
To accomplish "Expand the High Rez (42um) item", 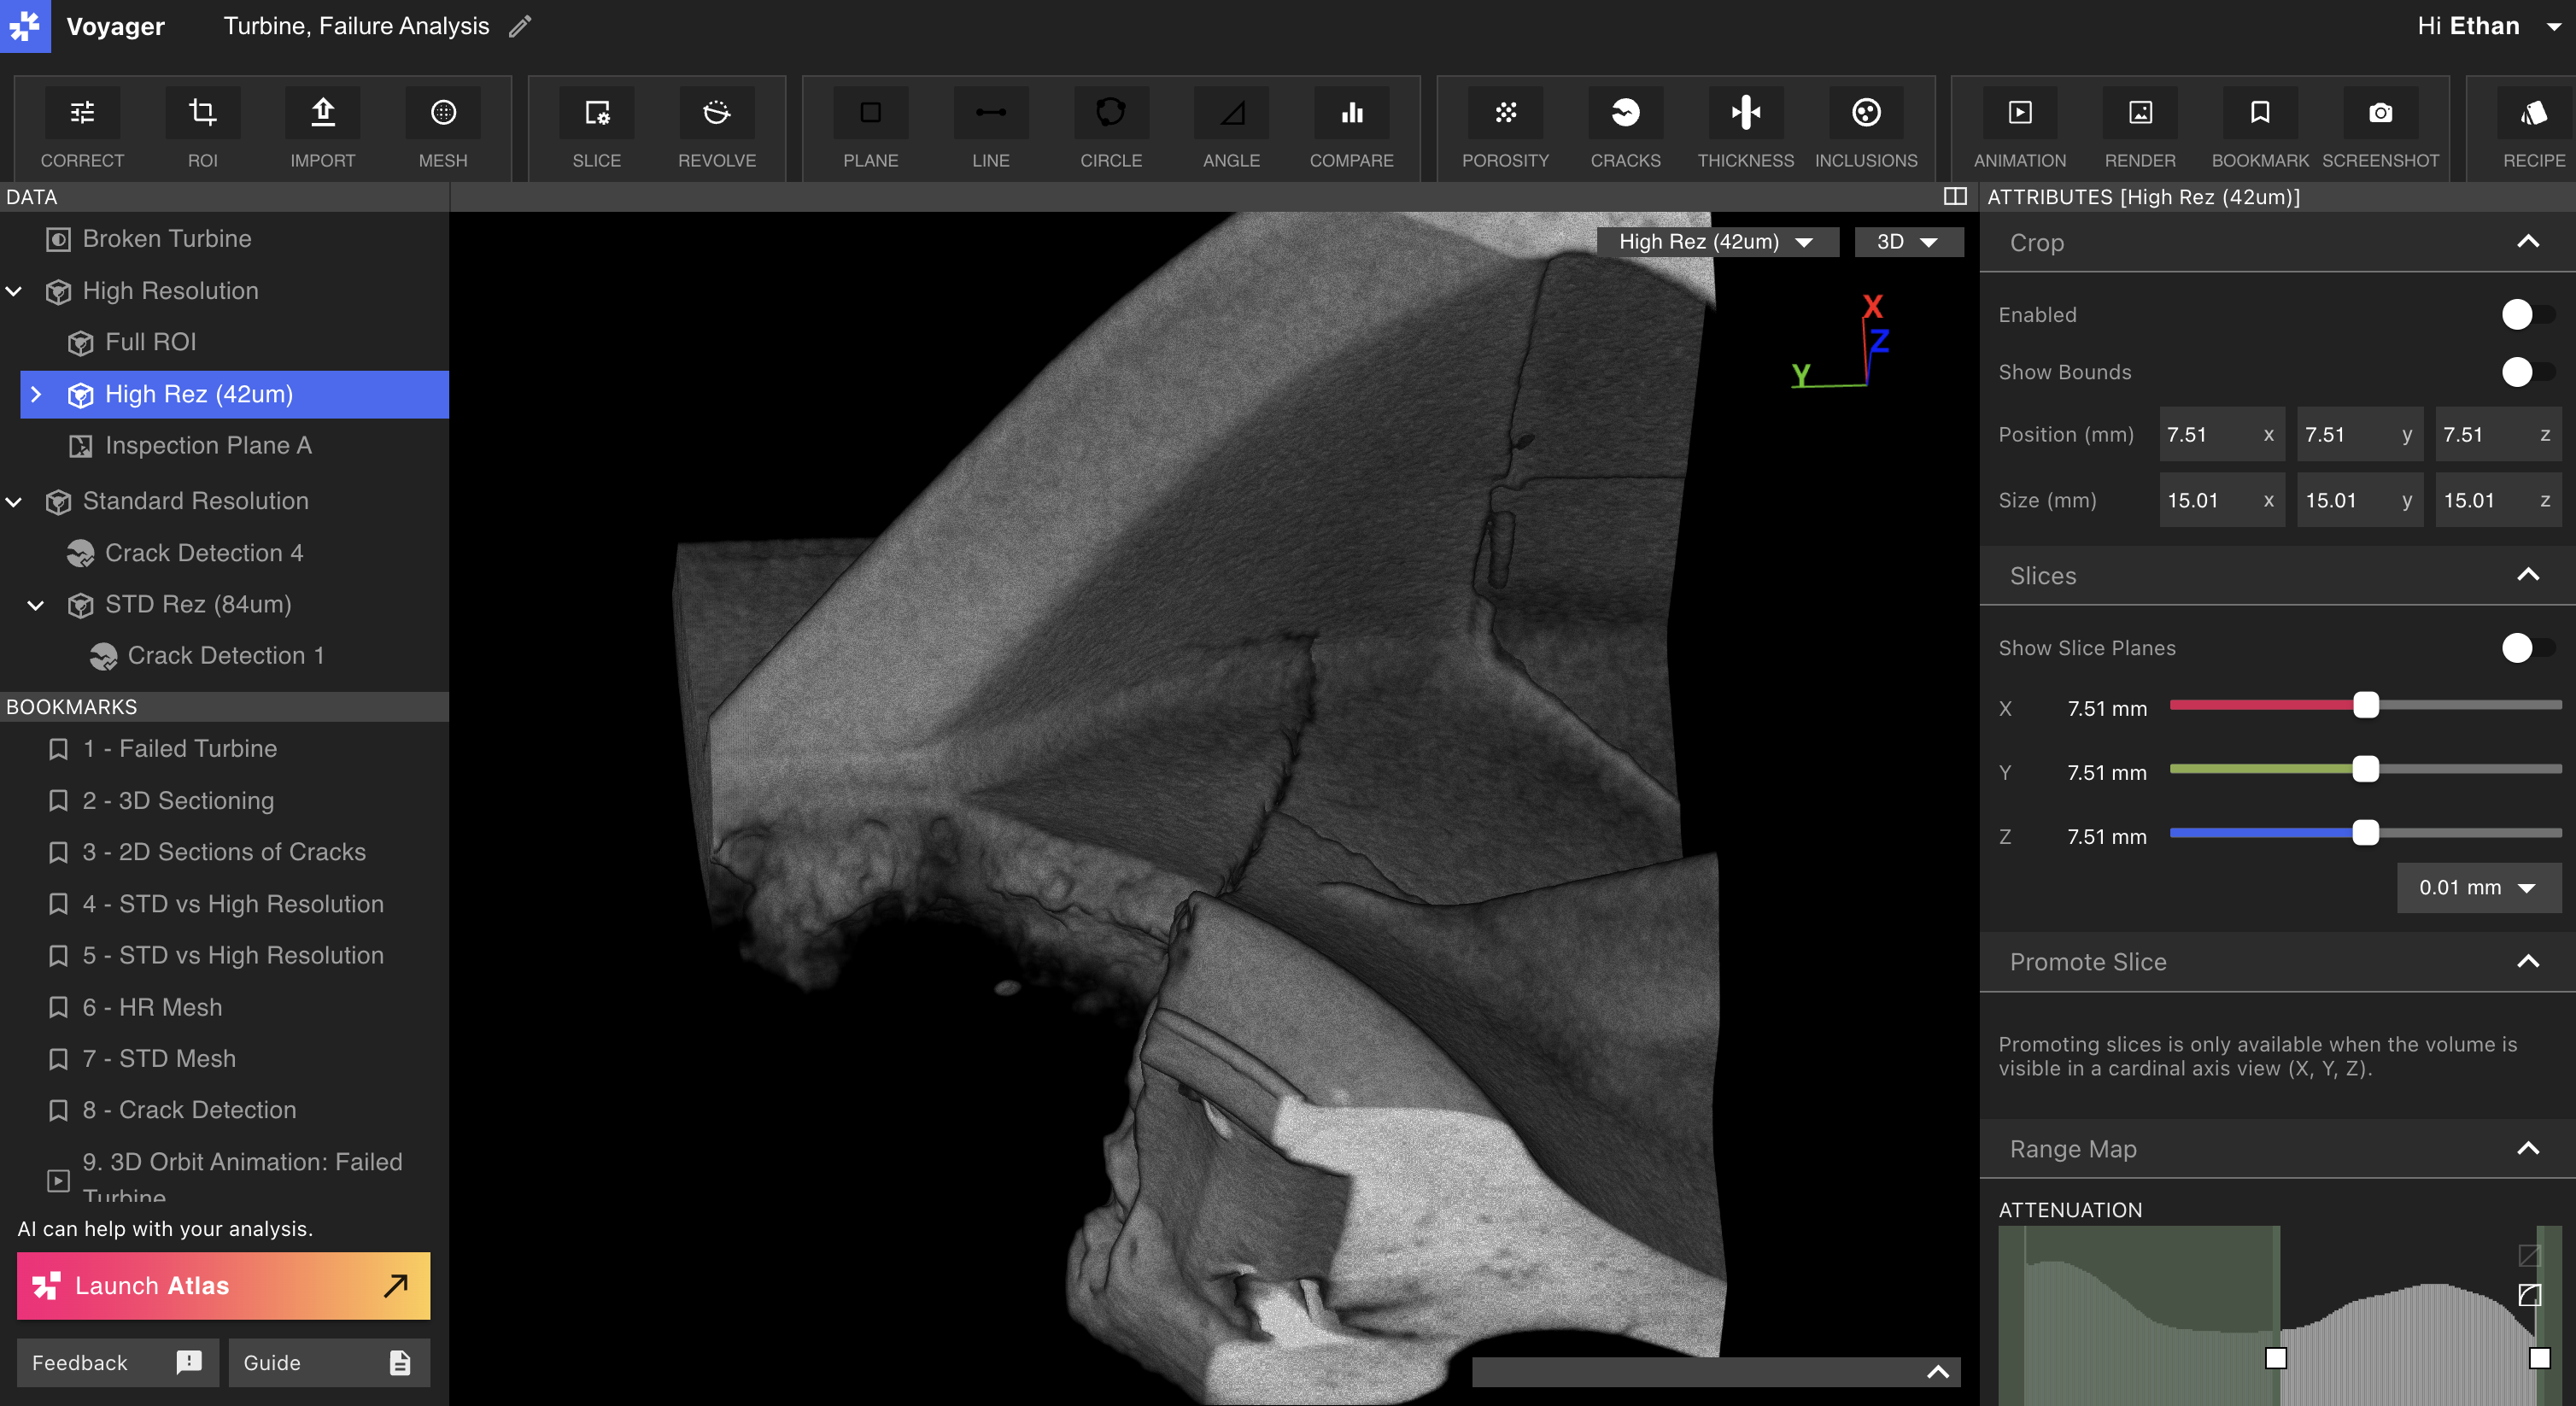I will (x=37, y=394).
